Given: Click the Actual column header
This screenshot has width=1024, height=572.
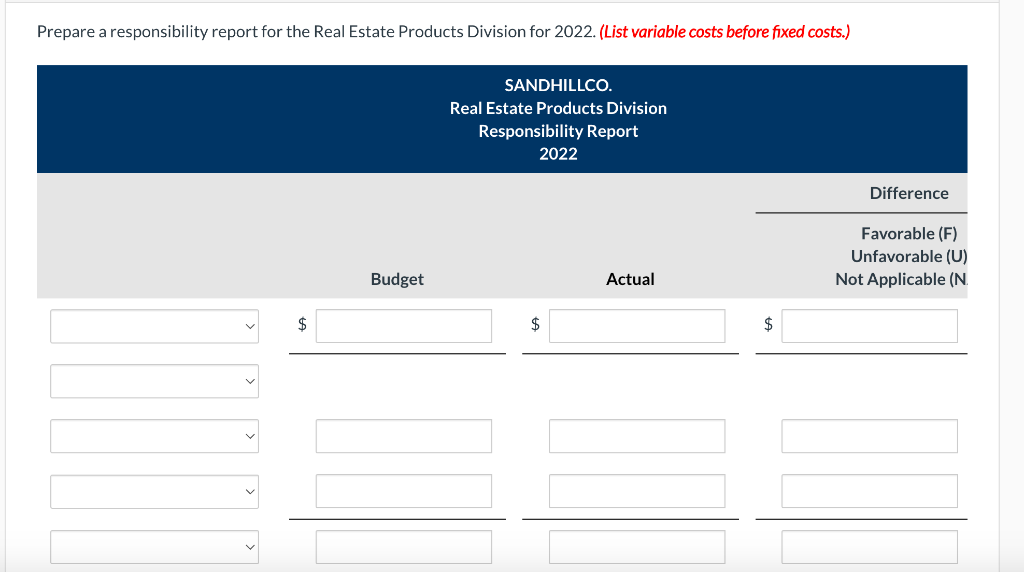Looking at the screenshot, I should click(x=630, y=279).
